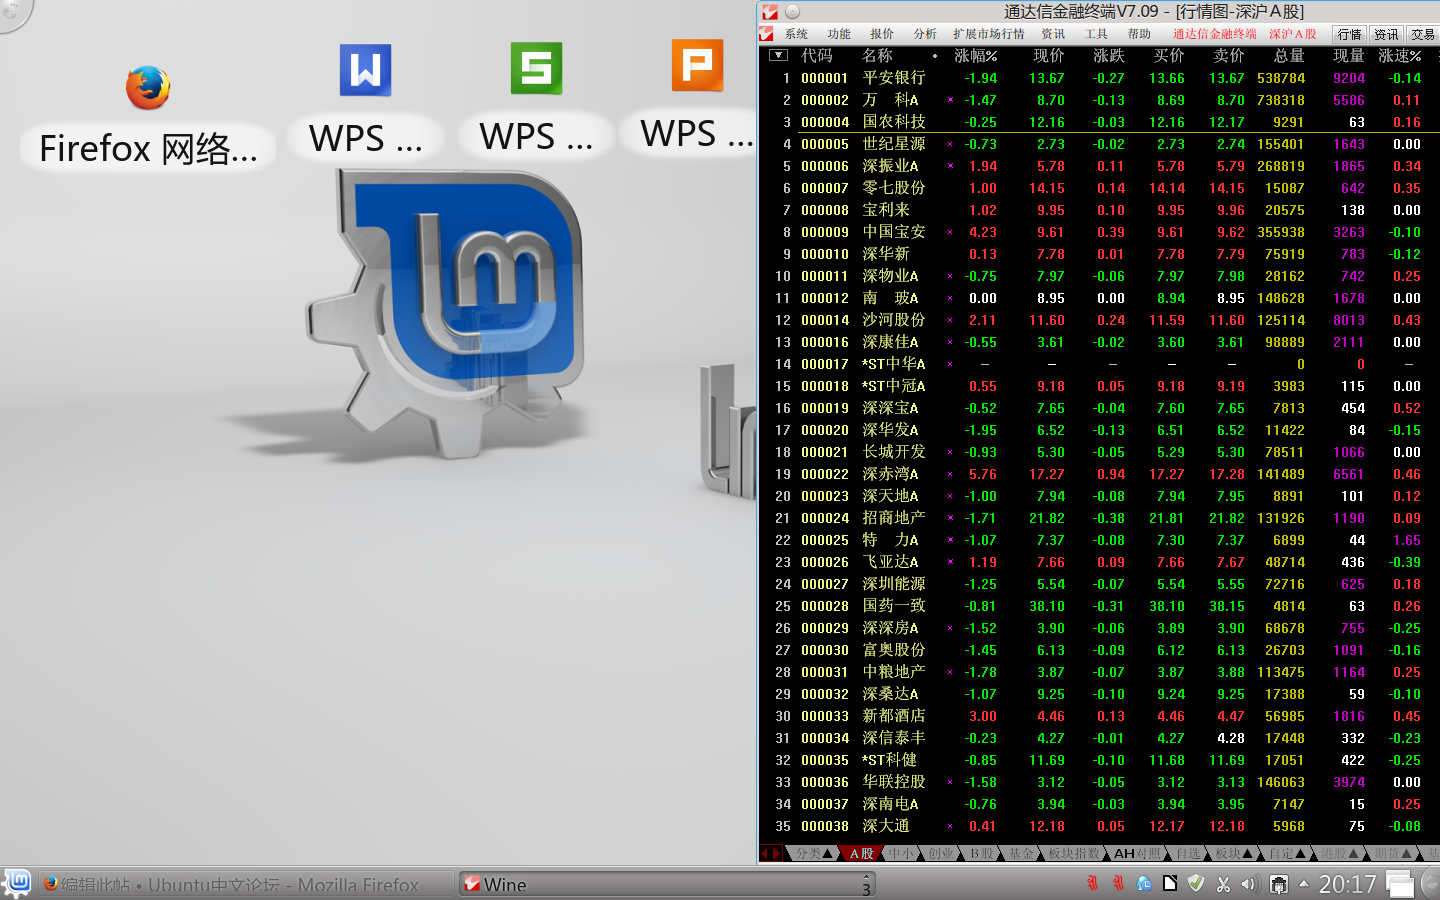
Task: Open the 报价 menu
Action: point(882,34)
